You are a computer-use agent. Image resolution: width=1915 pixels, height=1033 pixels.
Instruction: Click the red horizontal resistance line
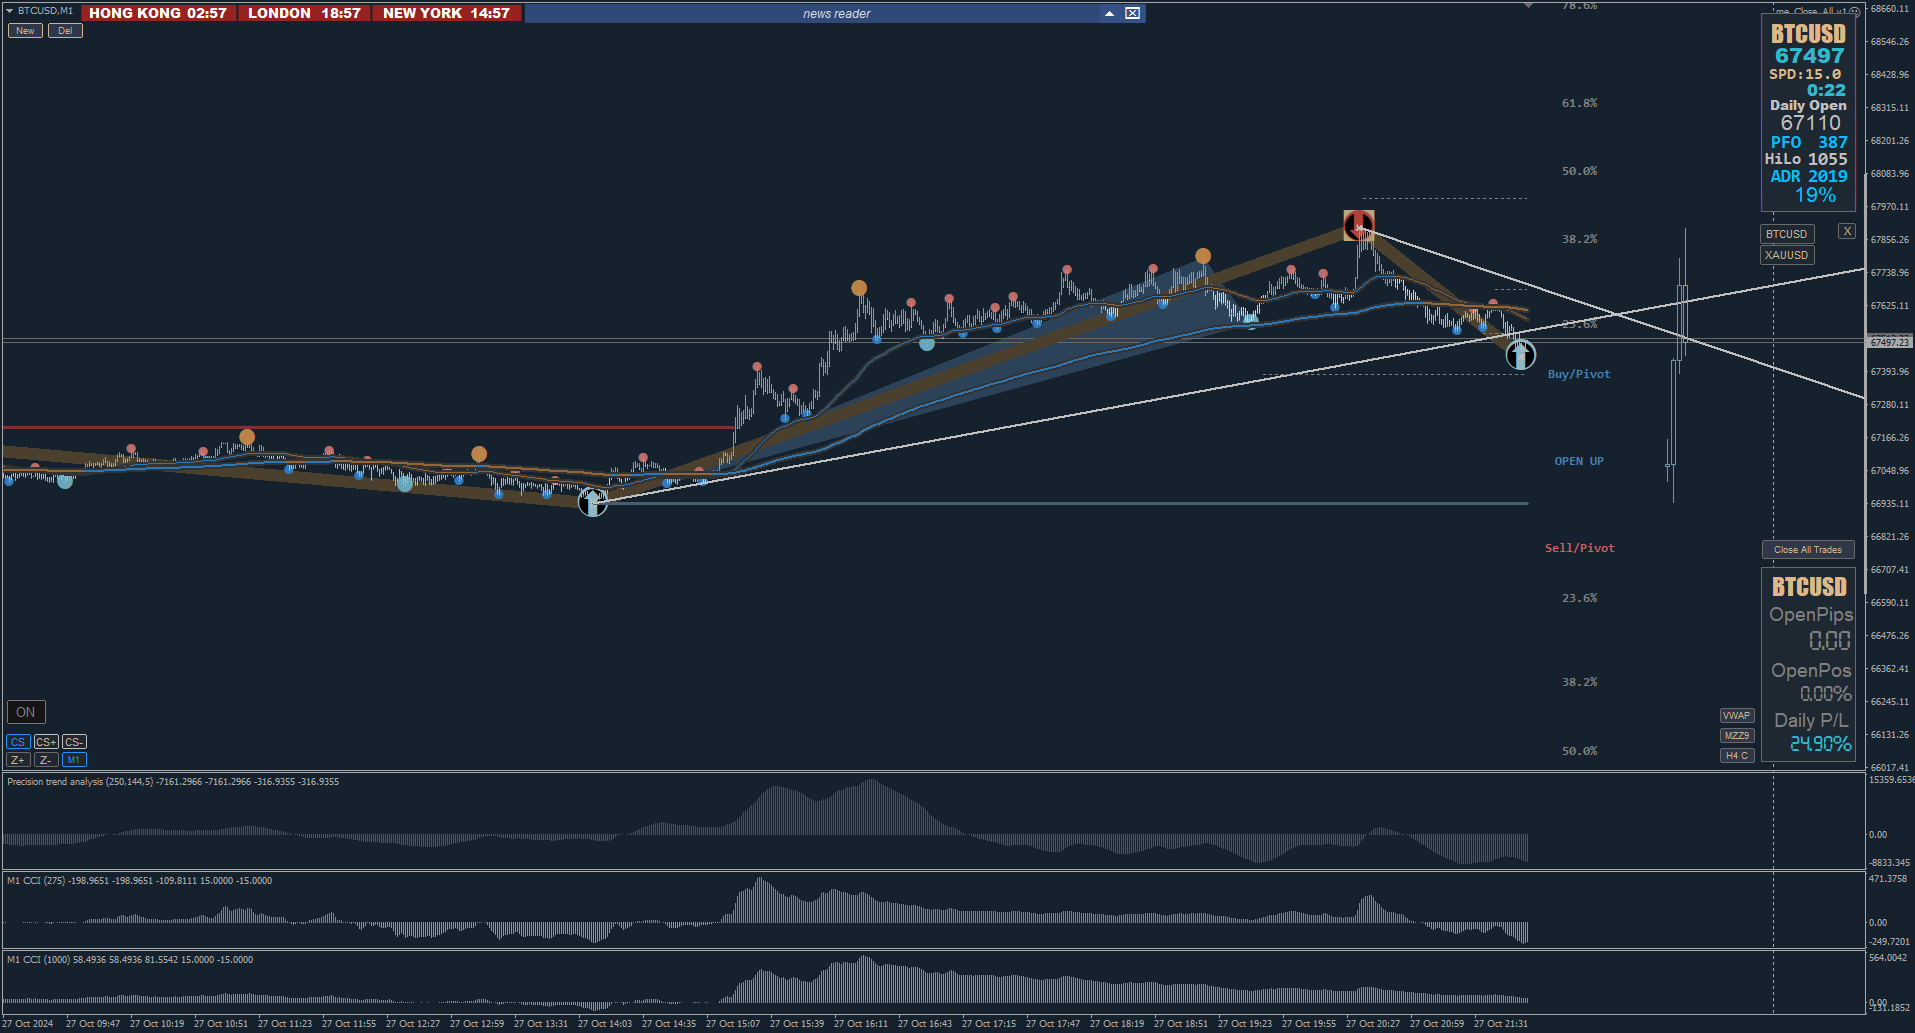[368, 427]
